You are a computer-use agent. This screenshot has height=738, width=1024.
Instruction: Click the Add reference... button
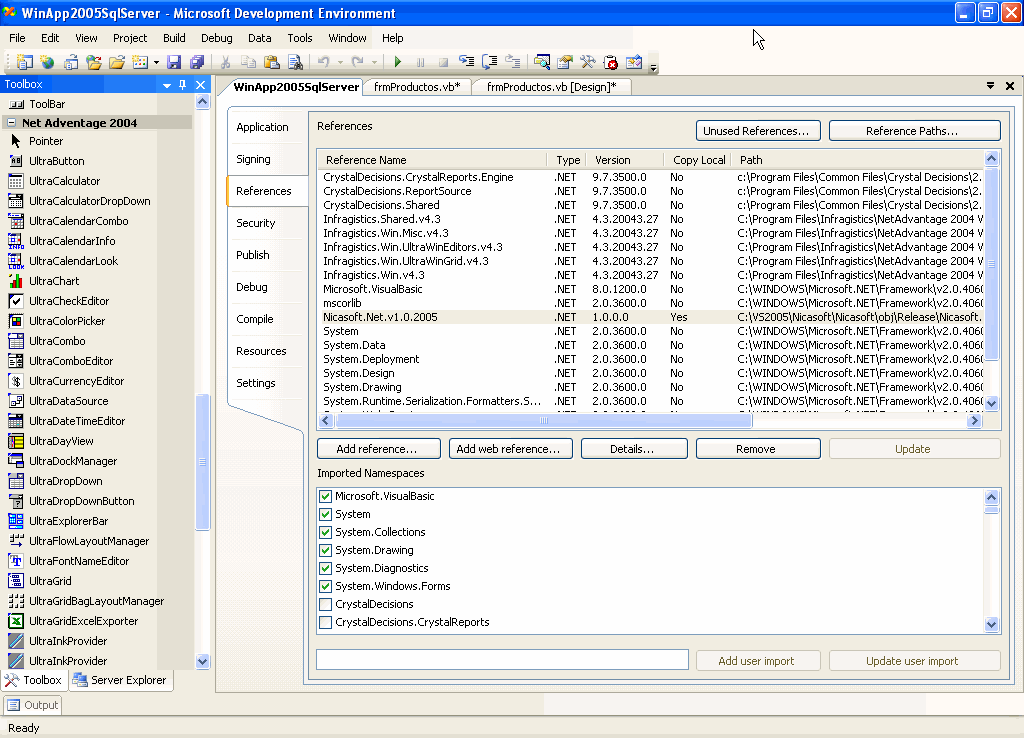pos(376,449)
